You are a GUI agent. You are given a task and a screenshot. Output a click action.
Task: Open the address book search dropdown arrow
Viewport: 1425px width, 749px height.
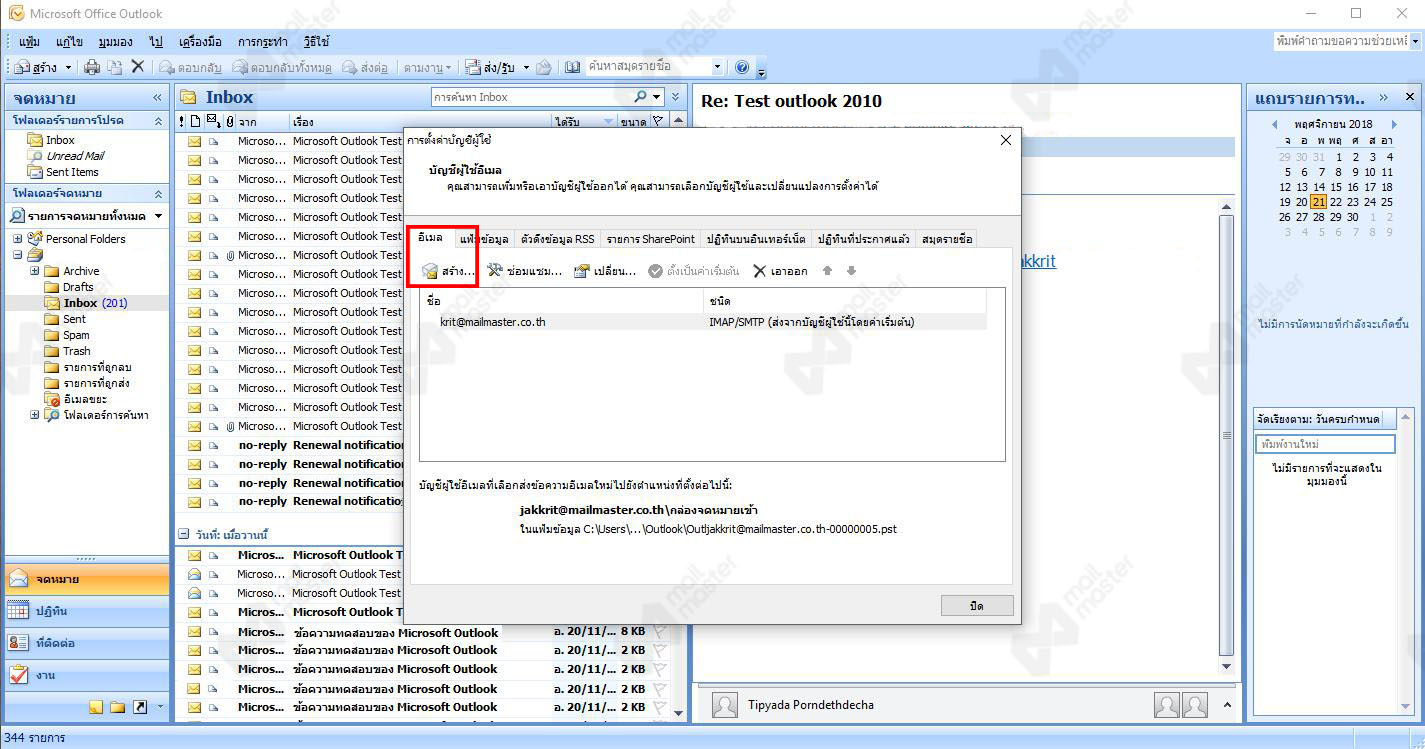(717, 67)
